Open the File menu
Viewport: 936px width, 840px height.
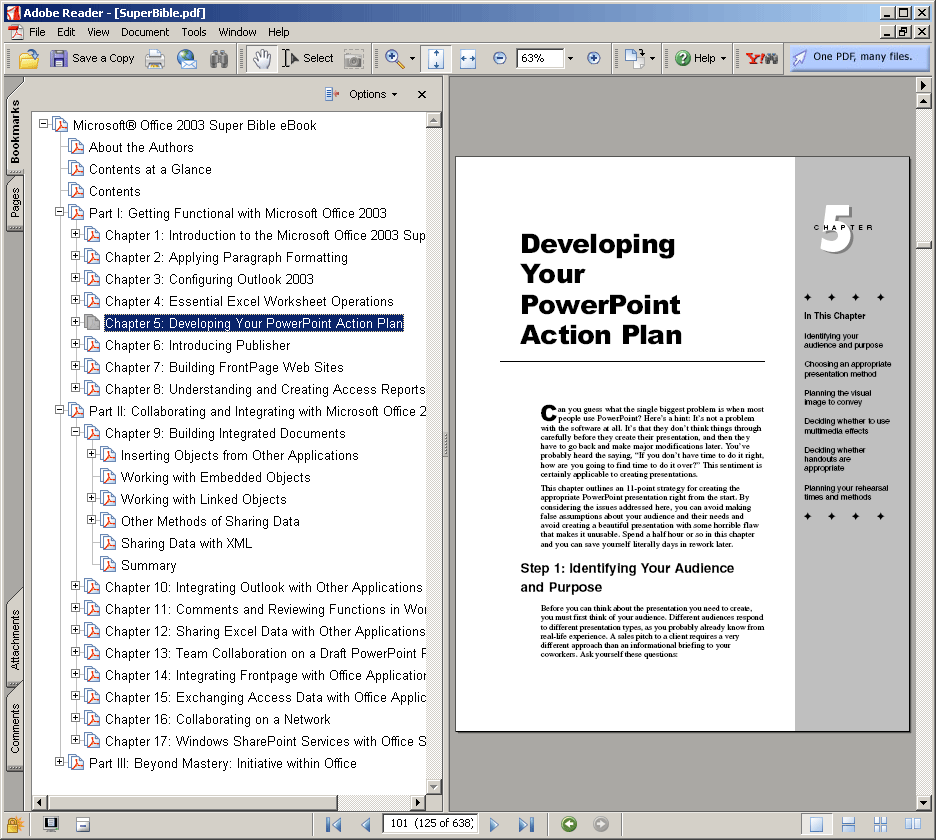(x=37, y=32)
